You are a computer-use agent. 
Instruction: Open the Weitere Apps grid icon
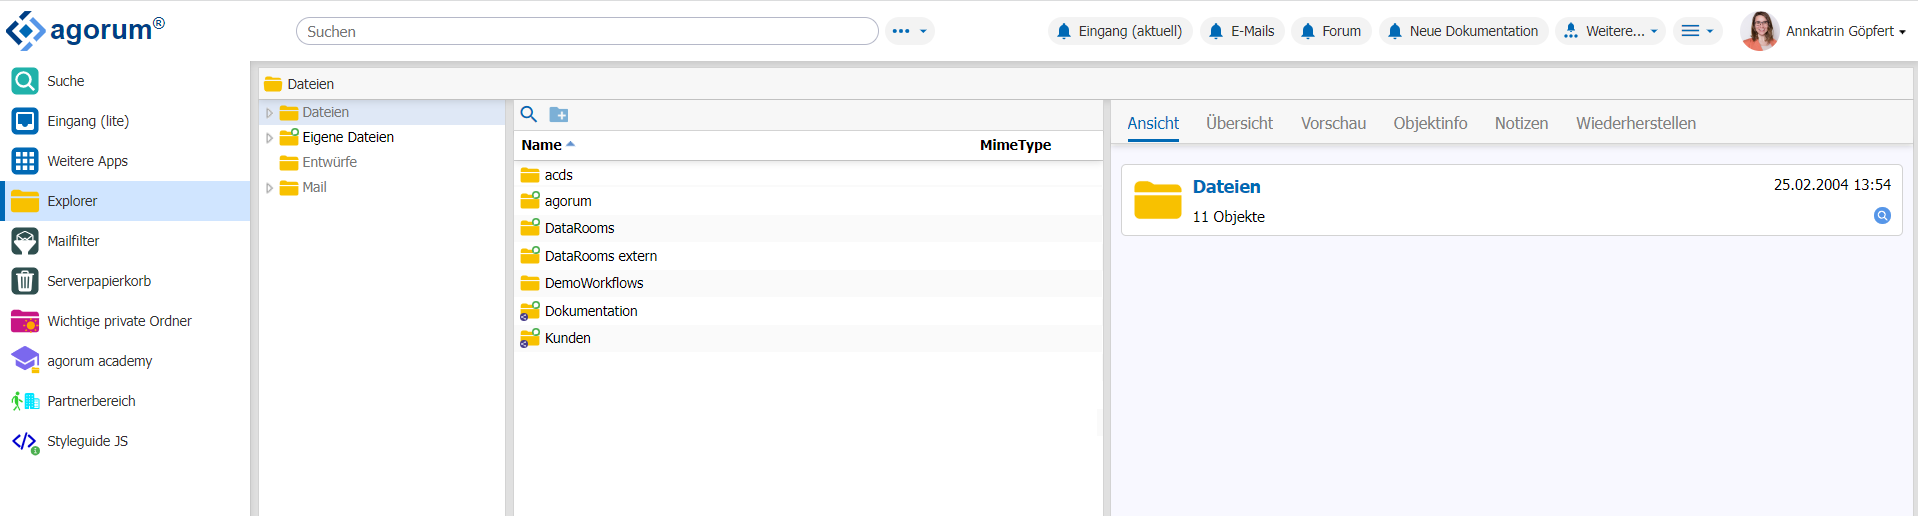click(25, 161)
